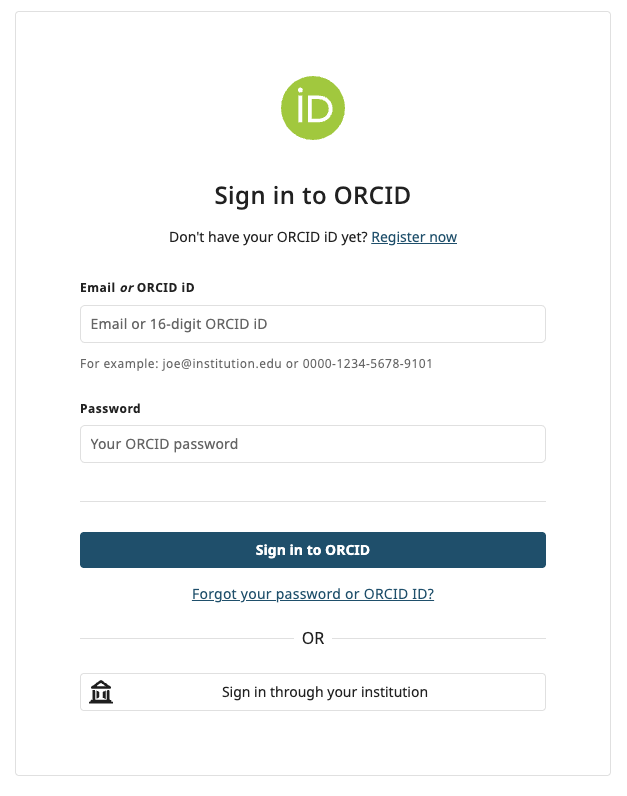627x796 pixels.
Task: Click the "Password" field label
Action: pos(110,408)
